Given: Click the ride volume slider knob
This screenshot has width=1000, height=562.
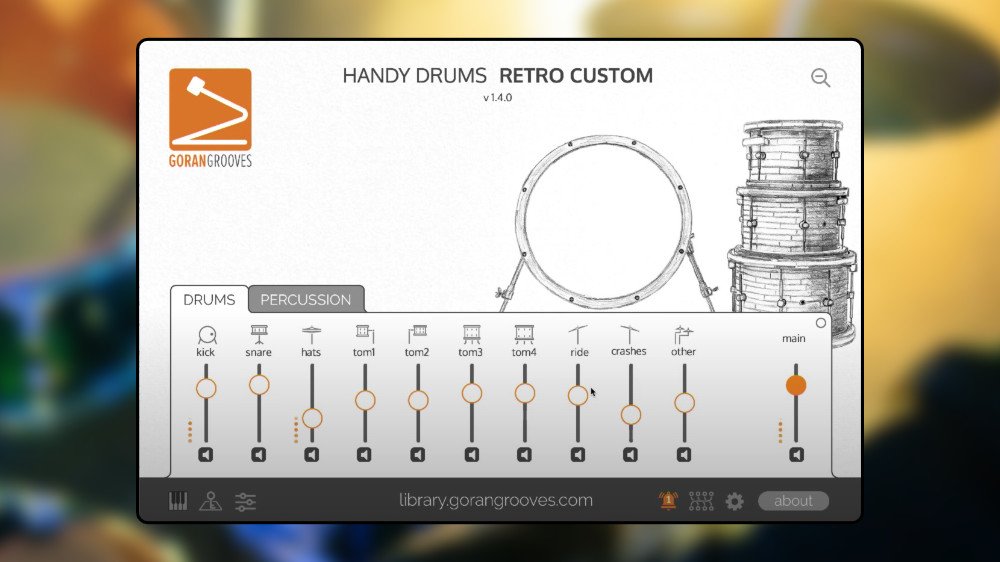Looking at the screenshot, I should point(578,396).
